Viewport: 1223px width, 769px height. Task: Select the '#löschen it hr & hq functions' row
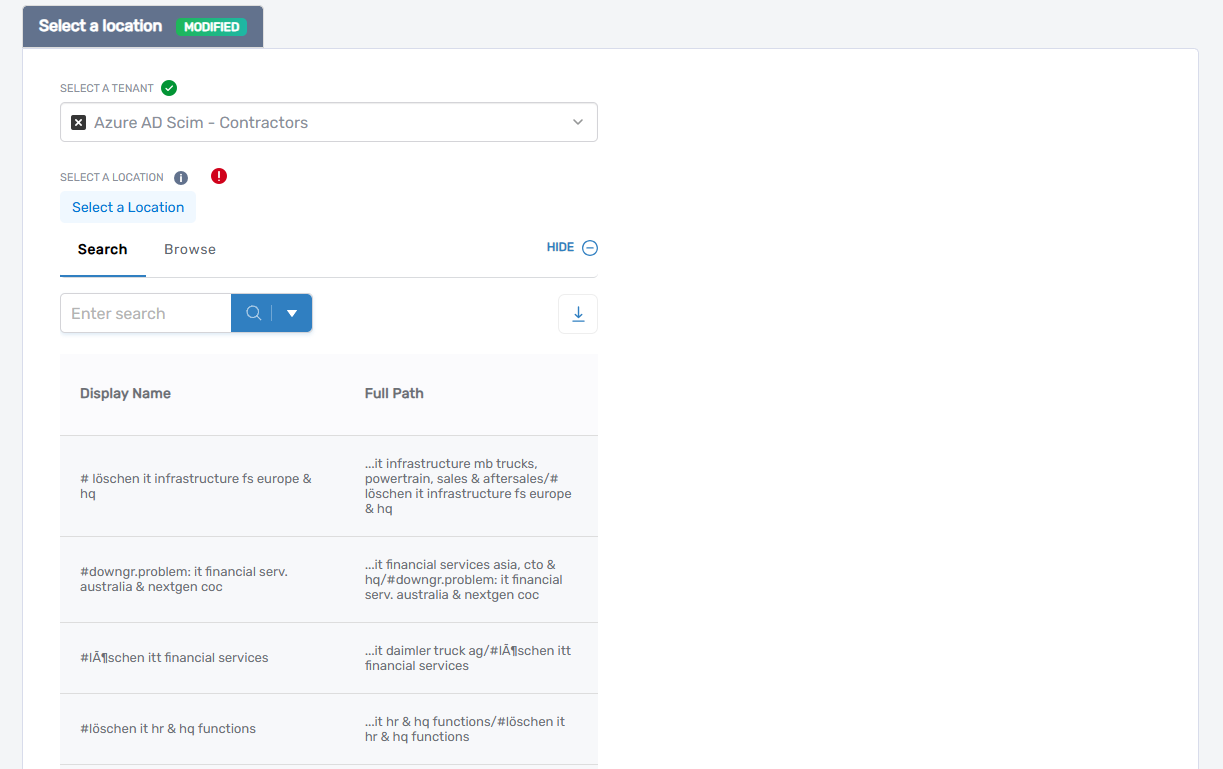tap(168, 729)
